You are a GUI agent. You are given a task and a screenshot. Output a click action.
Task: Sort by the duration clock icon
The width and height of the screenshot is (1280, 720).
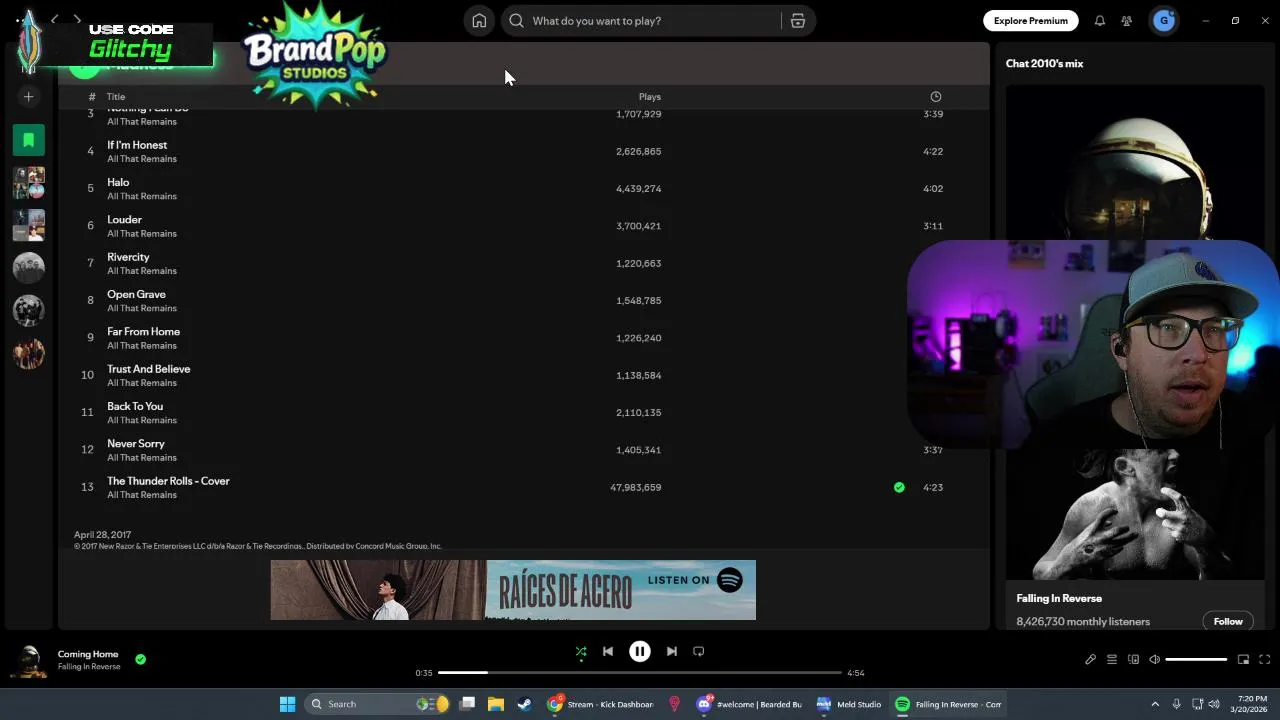pyautogui.click(x=936, y=97)
